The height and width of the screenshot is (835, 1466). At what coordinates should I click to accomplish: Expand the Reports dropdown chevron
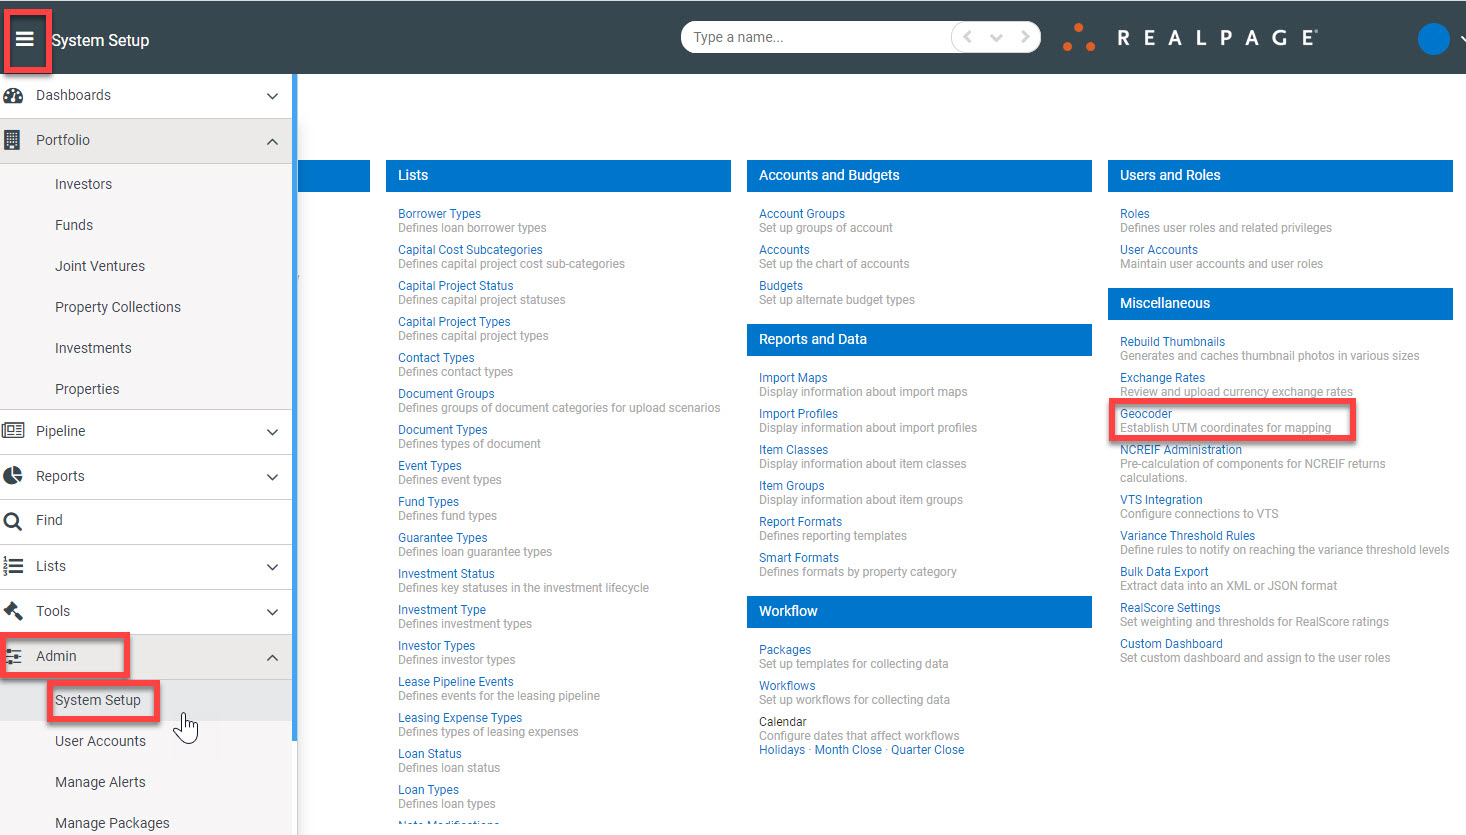point(272,476)
